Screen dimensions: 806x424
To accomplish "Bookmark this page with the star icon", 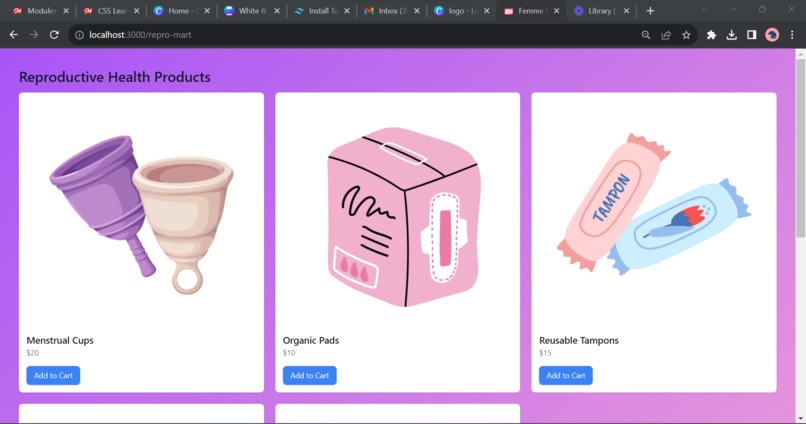I will (x=686, y=35).
